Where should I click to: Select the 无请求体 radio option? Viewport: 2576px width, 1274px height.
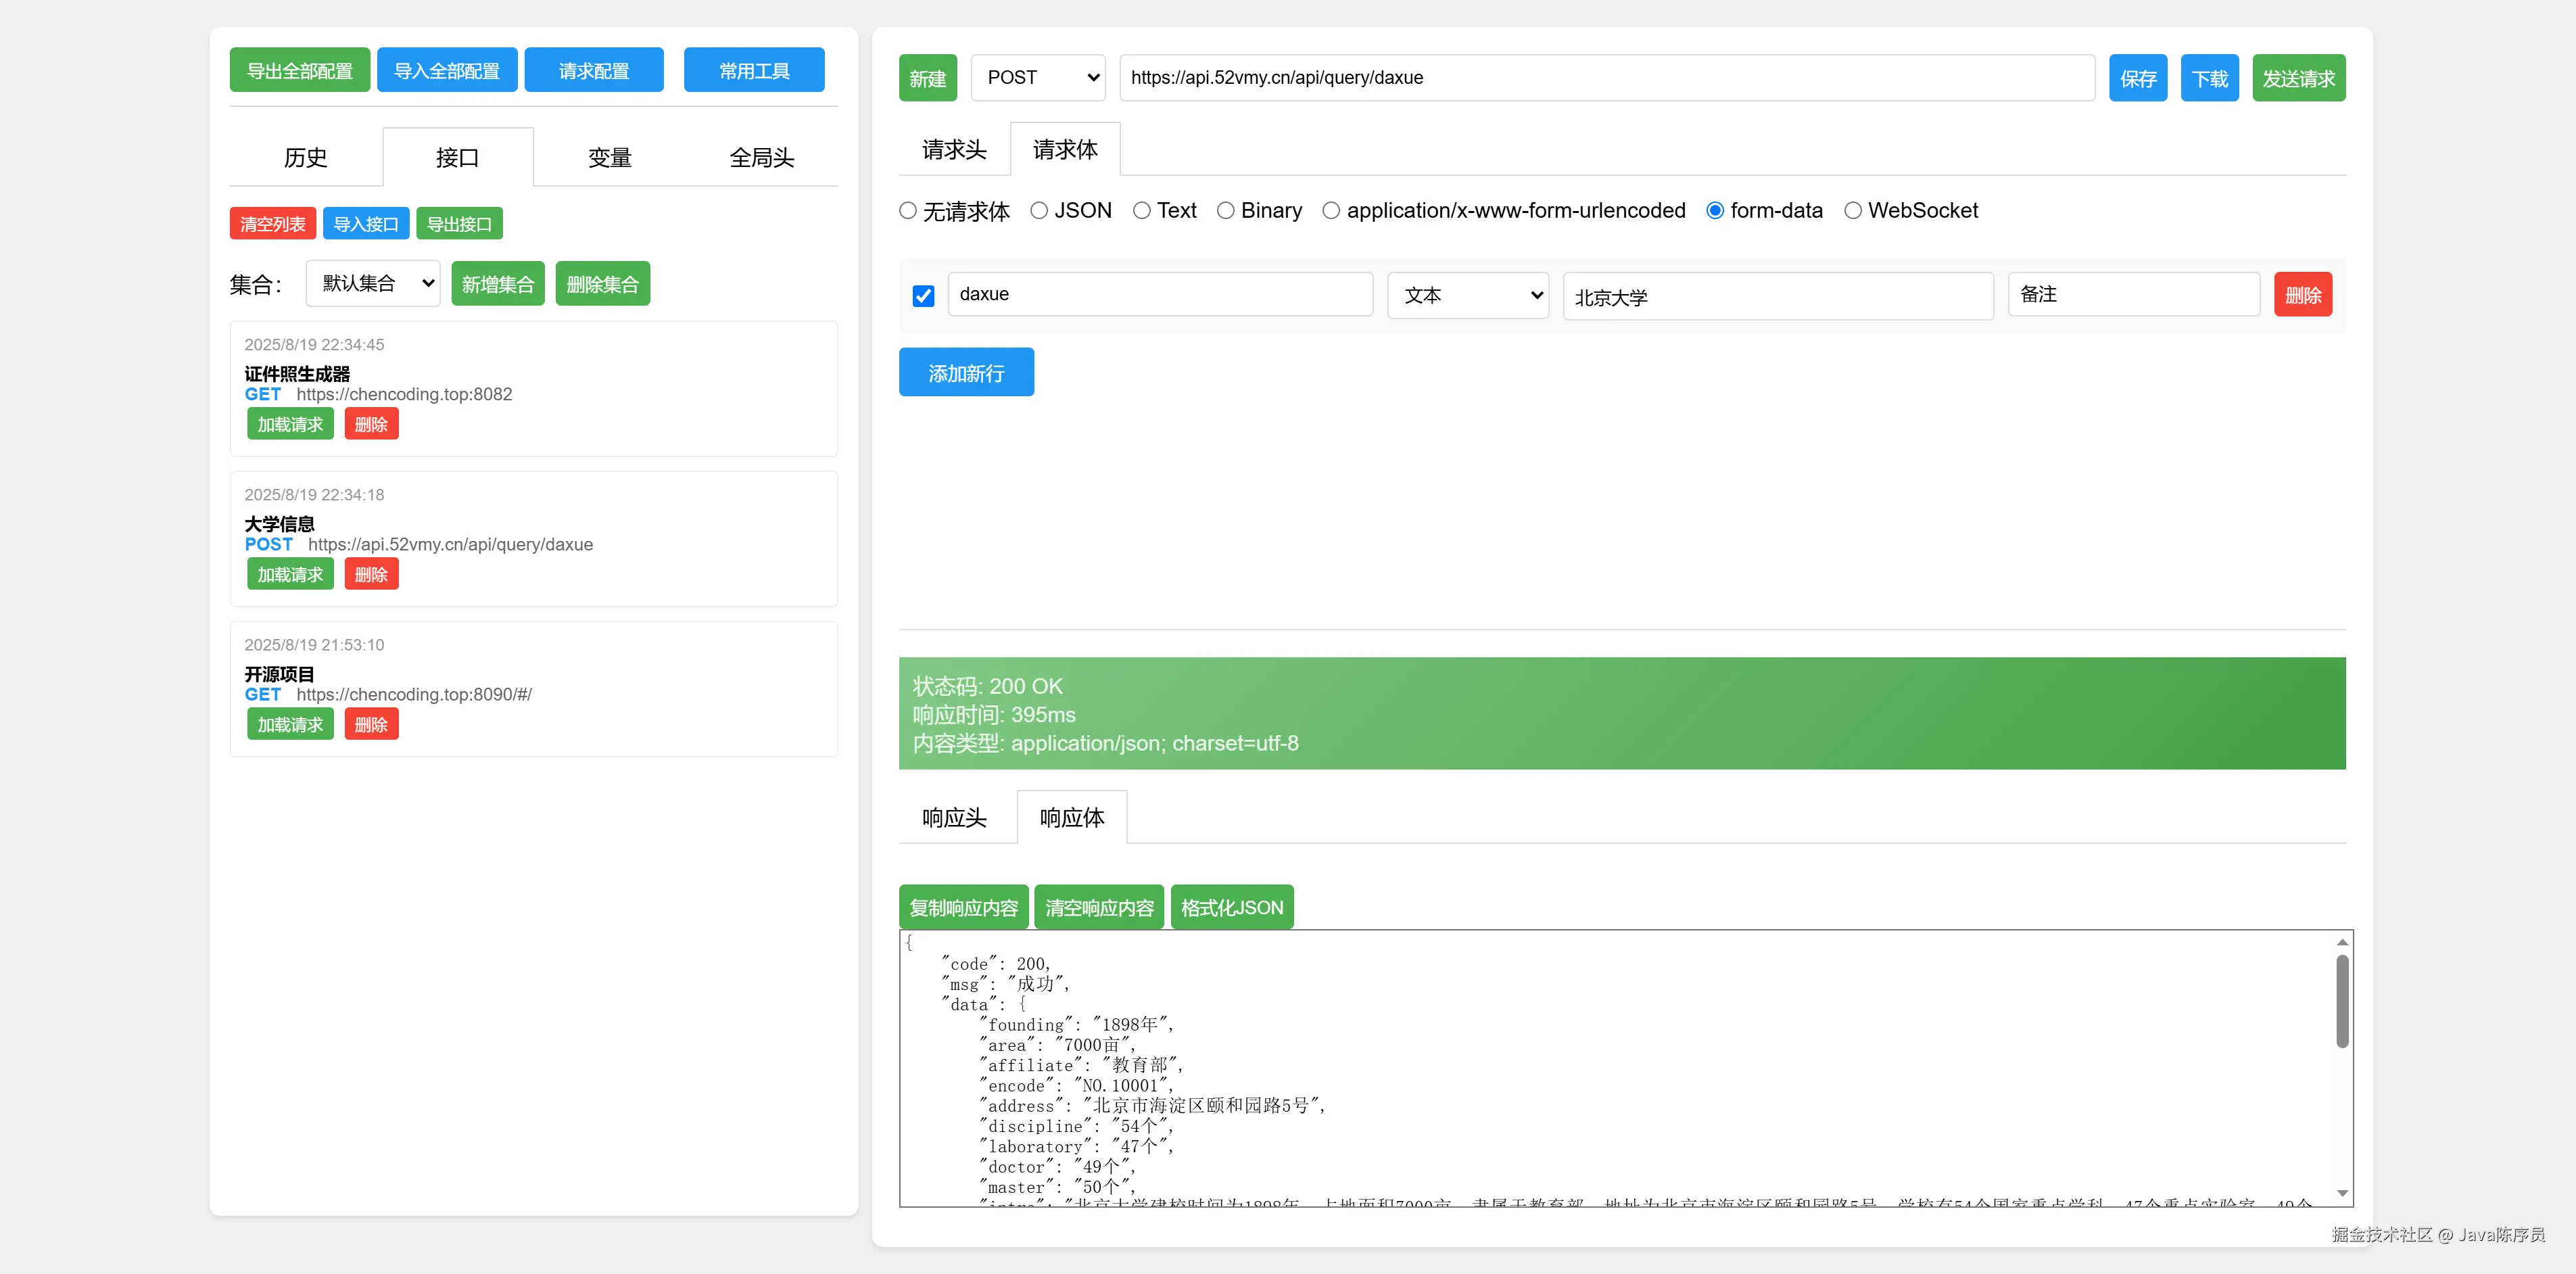click(x=908, y=210)
